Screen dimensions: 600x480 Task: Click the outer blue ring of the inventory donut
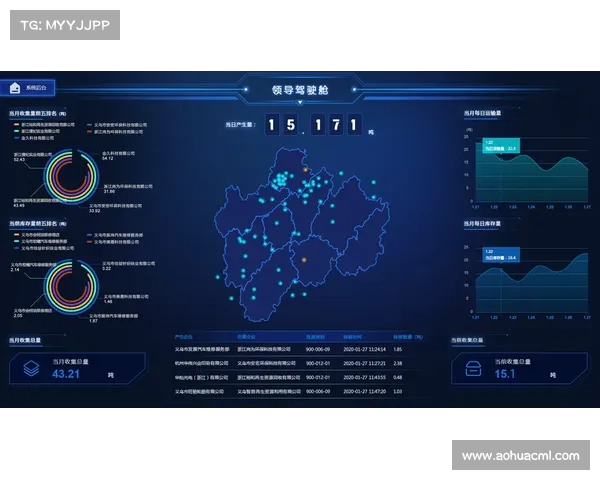coord(96,288)
